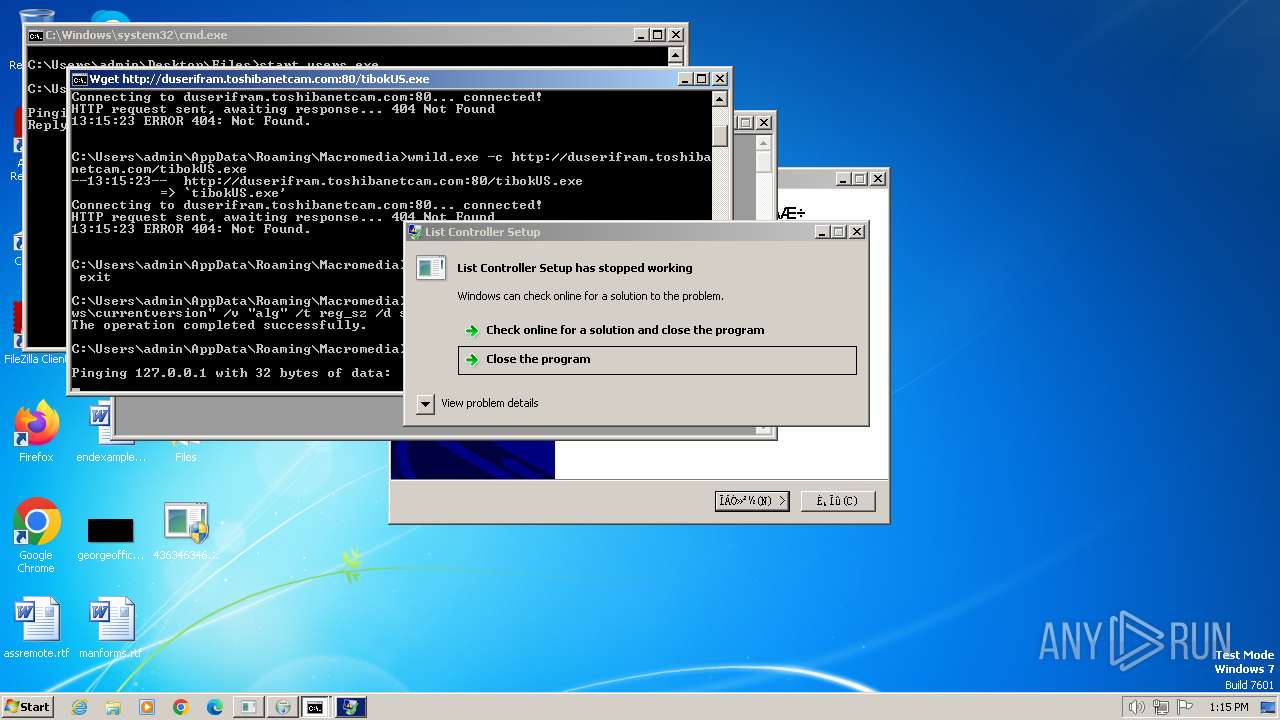Open the Start menu

(x=27, y=706)
